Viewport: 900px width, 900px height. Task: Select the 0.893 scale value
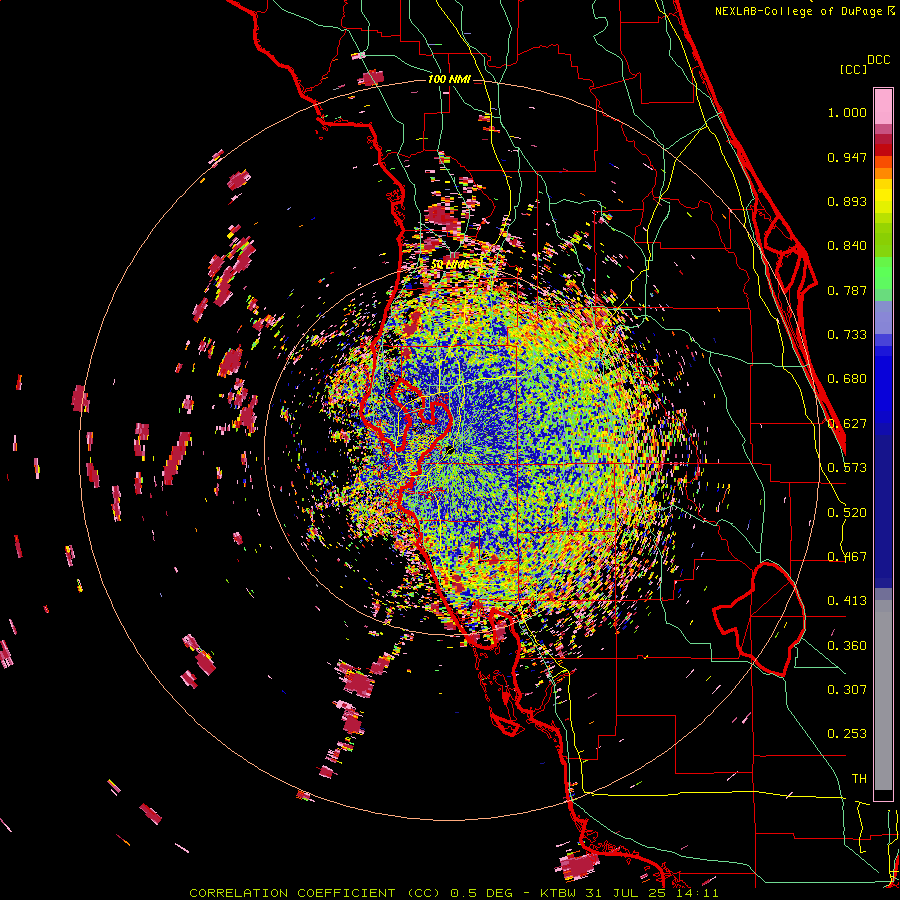click(x=847, y=201)
